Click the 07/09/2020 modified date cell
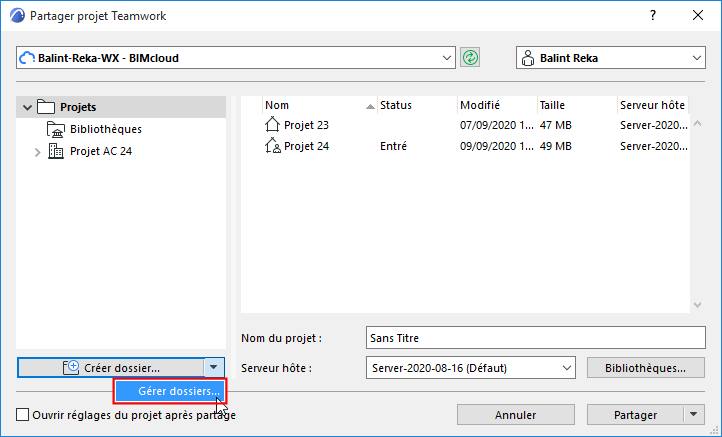This screenshot has height=437, width=722. tap(497, 125)
